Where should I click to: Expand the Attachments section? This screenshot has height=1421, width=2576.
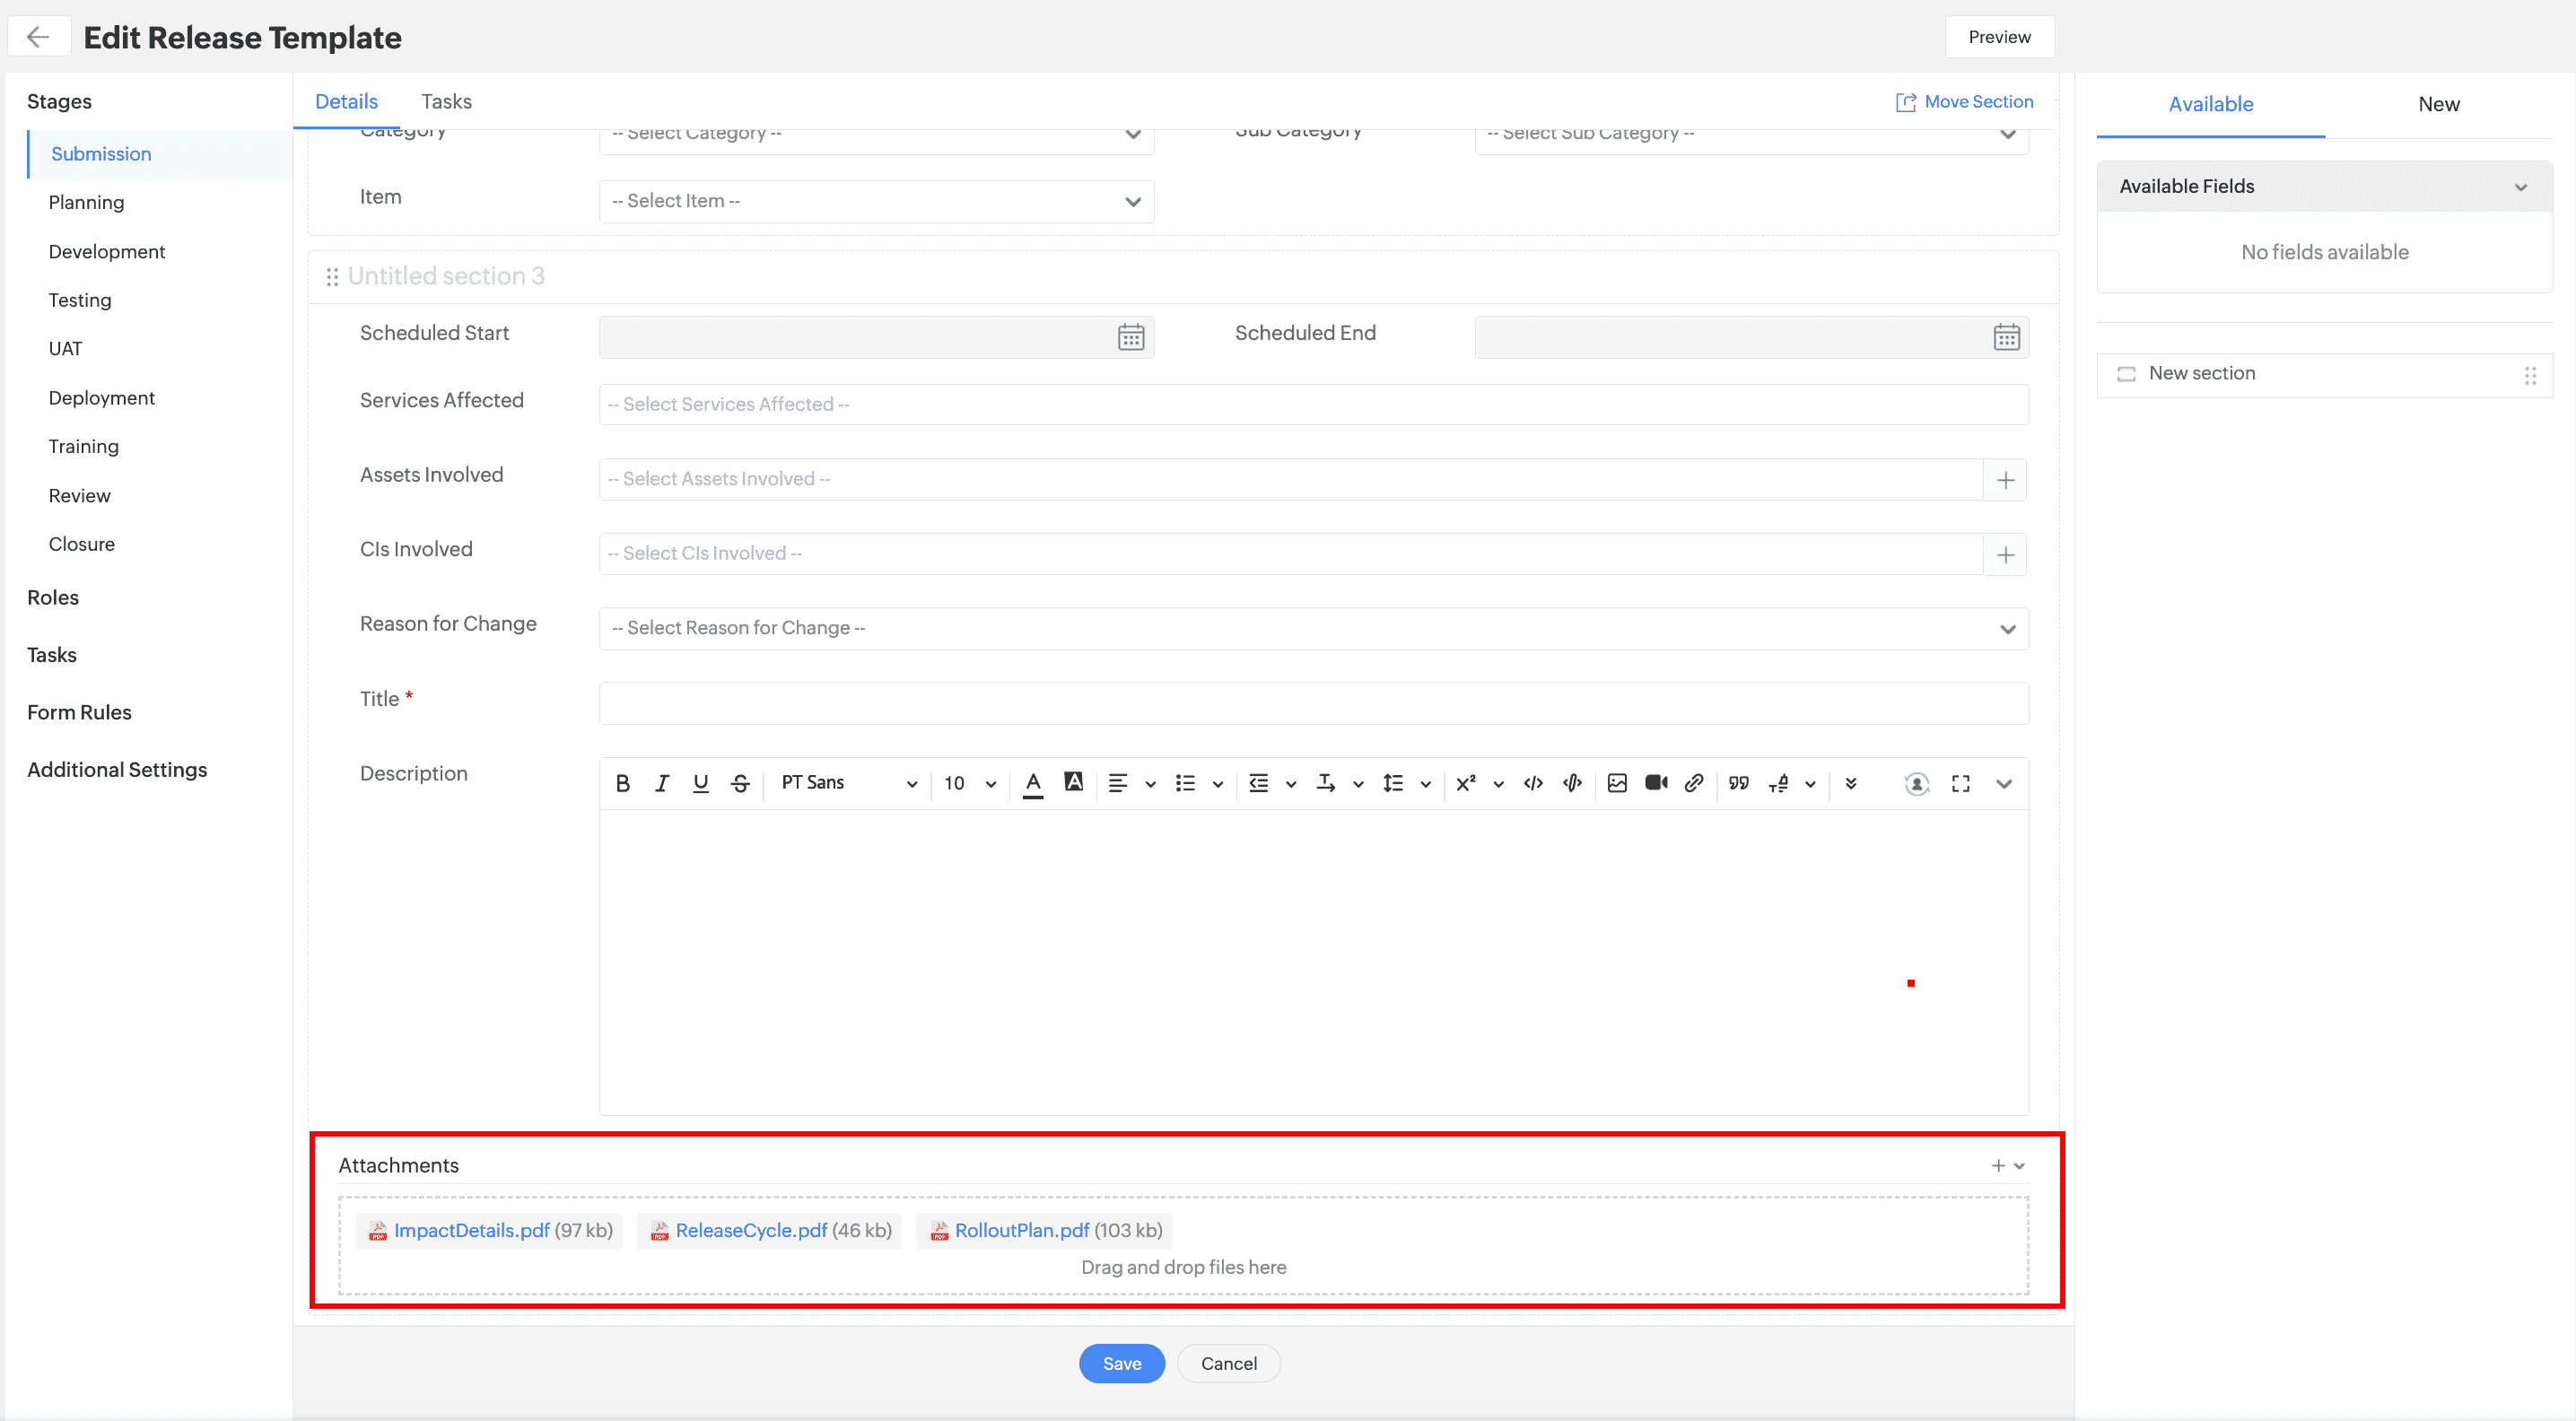point(2022,1165)
